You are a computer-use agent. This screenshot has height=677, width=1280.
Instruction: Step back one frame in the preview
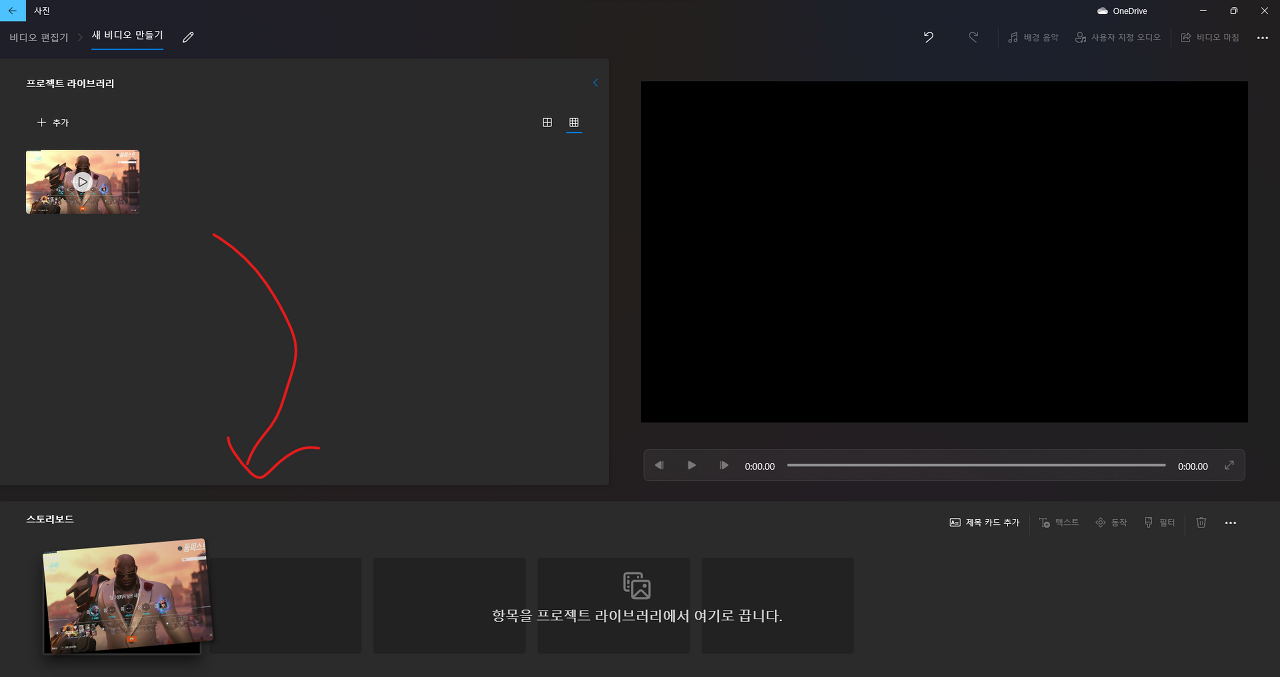659,465
